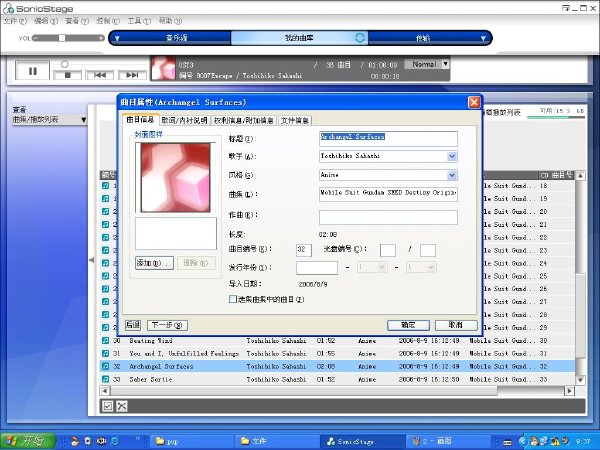This screenshot has height=450, width=600.
Task: Adjust the VOL volume slider handle
Action: pos(62,38)
